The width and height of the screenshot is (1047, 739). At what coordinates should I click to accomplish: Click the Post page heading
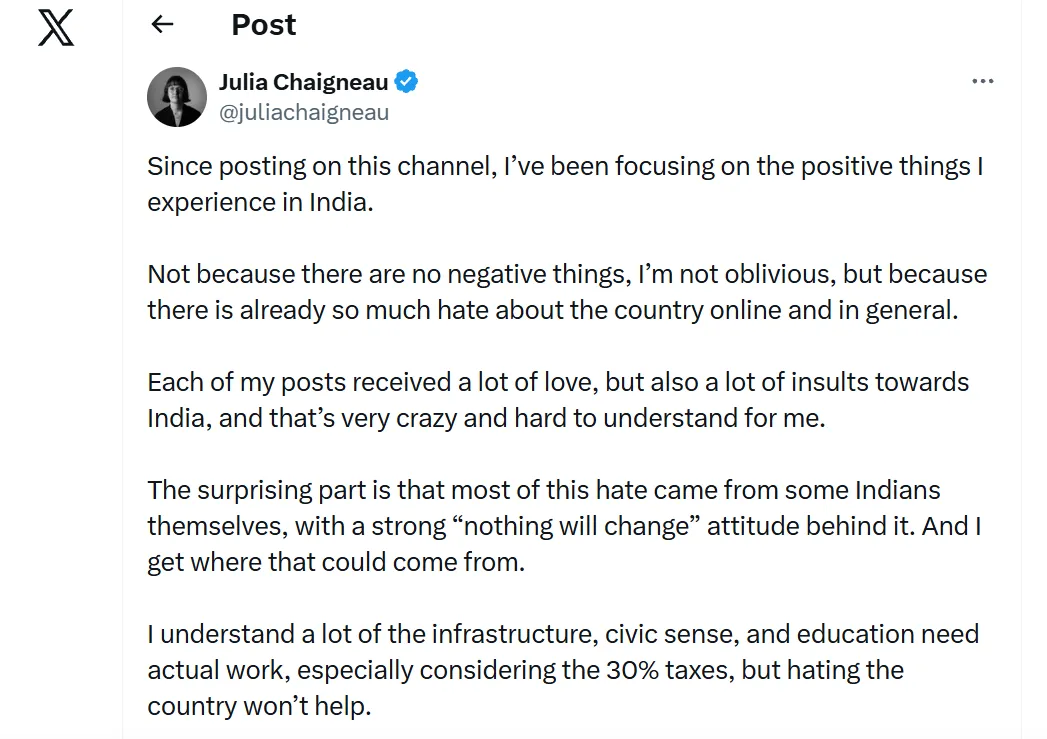[x=264, y=25]
